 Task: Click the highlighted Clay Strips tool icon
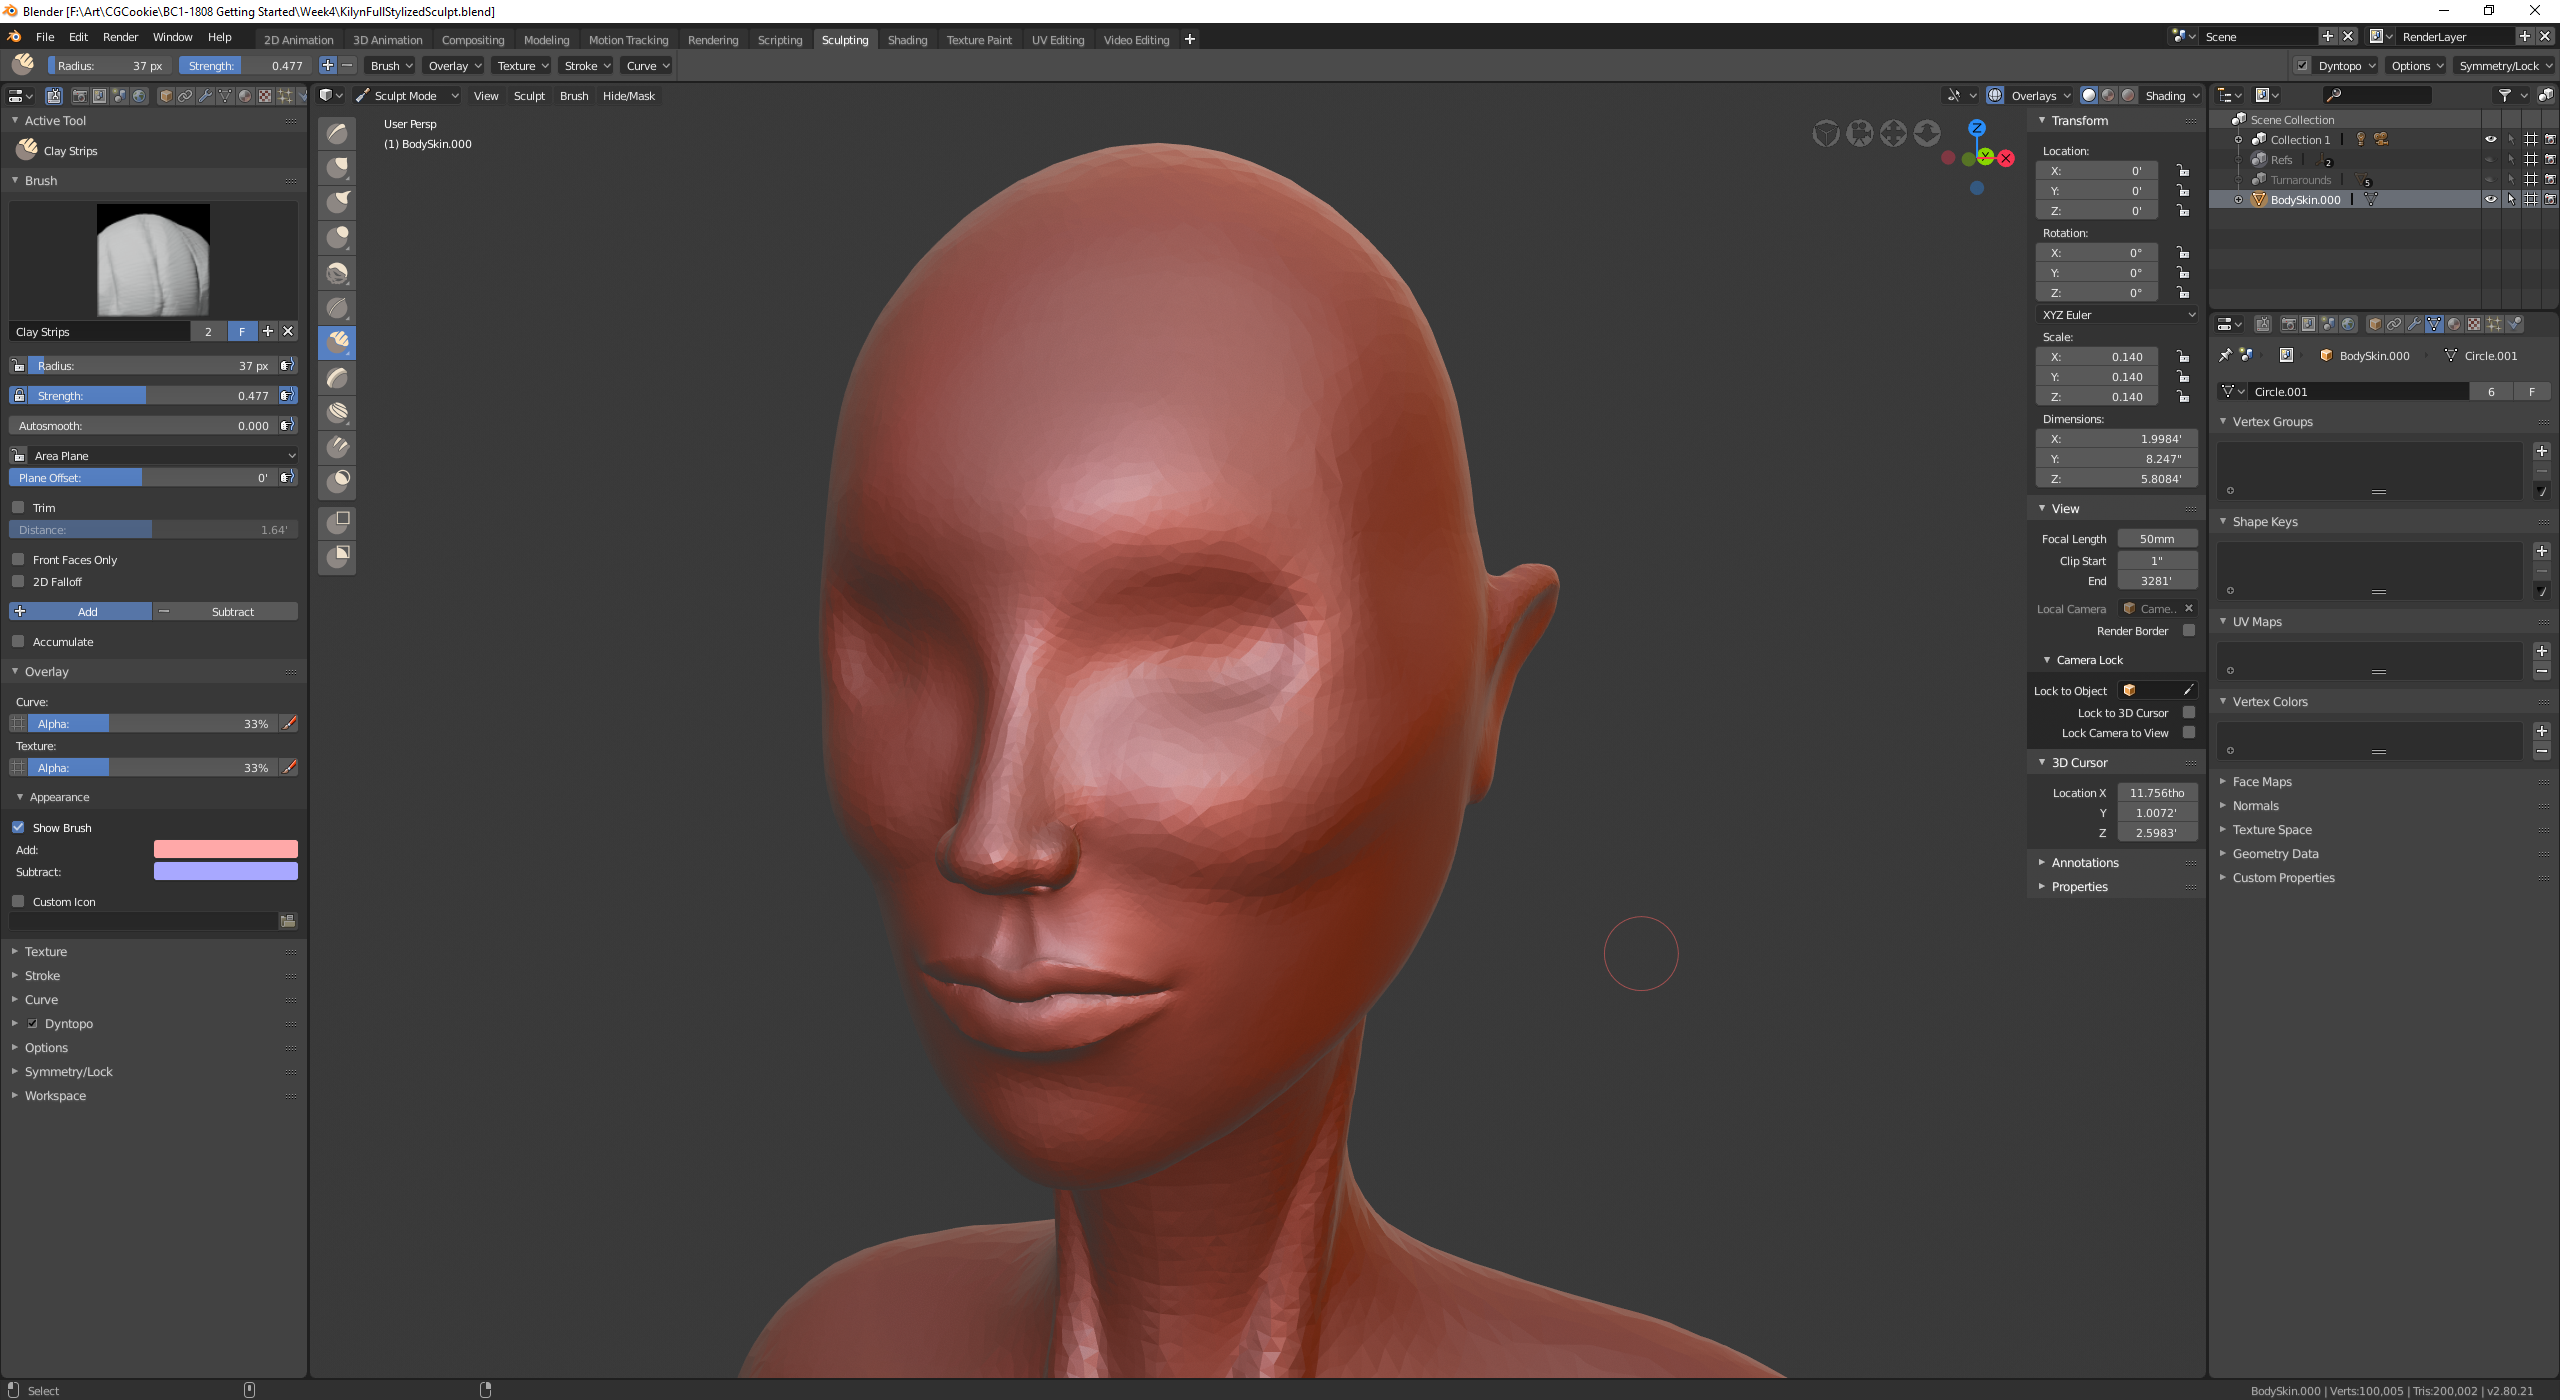point(338,343)
